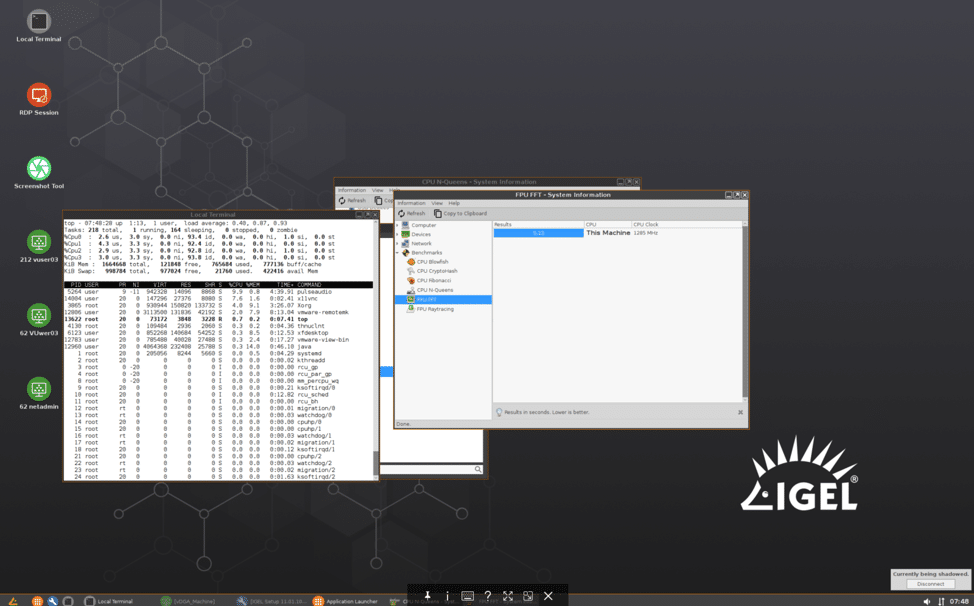Expand the Network tree node
This screenshot has height=606, width=974.
pyautogui.click(x=398, y=244)
